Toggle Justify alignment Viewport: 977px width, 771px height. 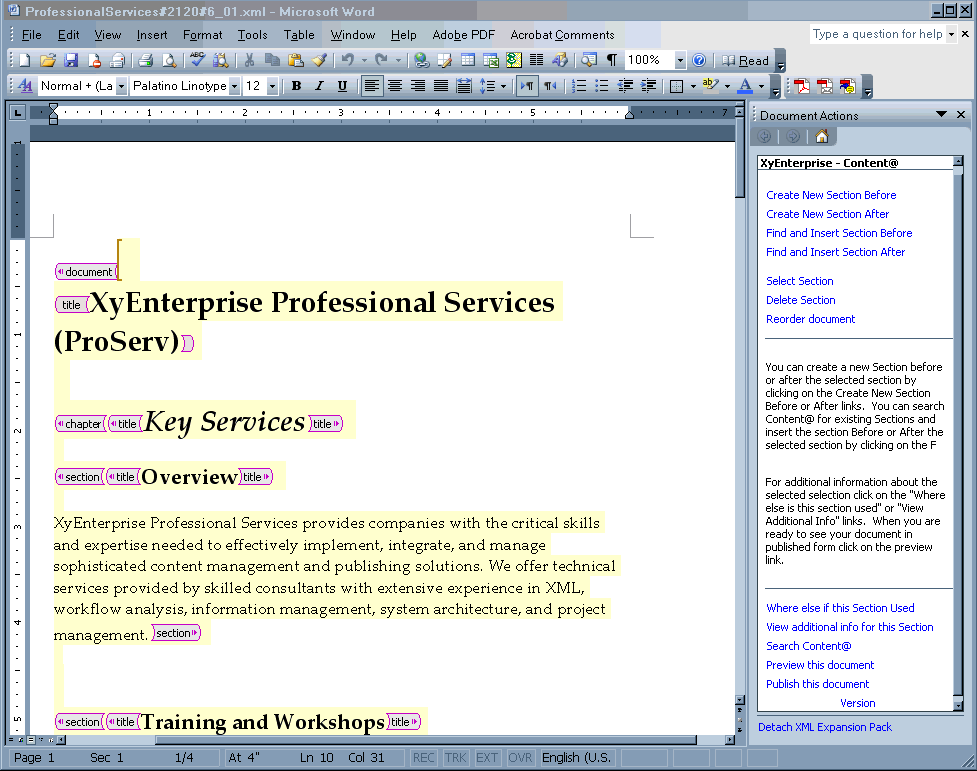coord(441,86)
